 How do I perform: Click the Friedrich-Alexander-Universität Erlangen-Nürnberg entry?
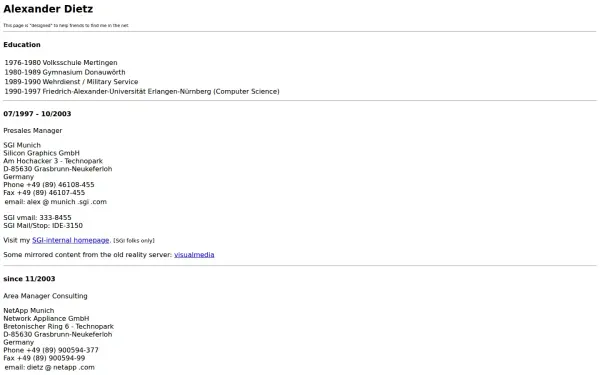pos(142,91)
